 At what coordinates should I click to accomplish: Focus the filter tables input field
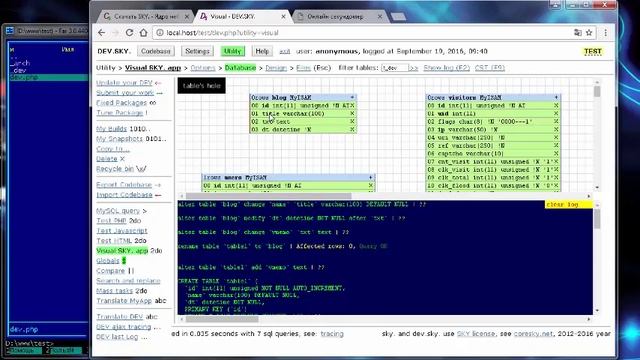coord(394,68)
